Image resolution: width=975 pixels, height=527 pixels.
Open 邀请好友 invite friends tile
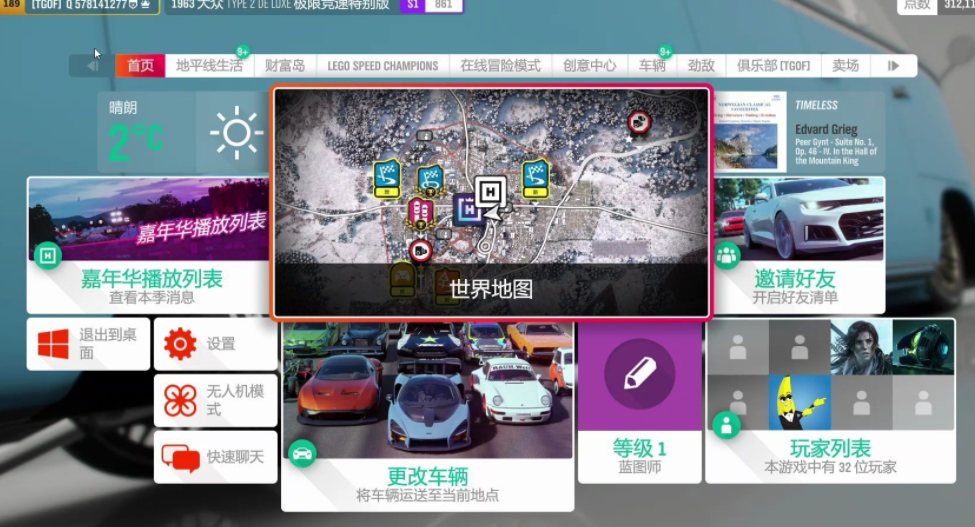click(x=799, y=245)
